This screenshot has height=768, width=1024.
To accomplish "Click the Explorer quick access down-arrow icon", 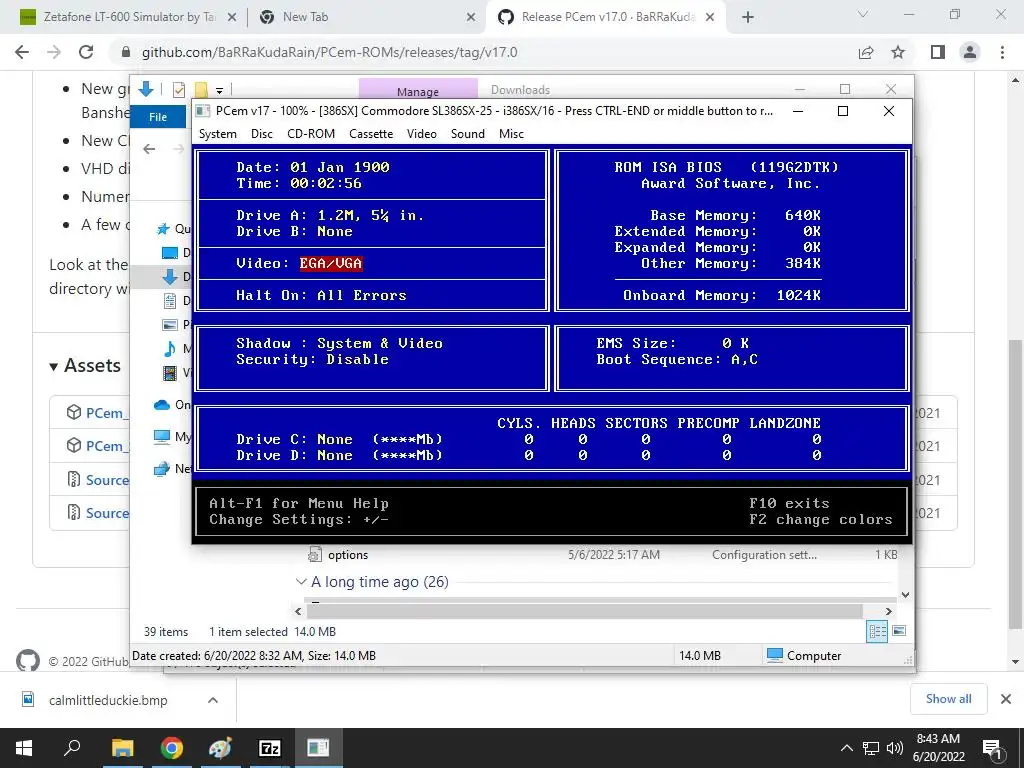I will pyautogui.click(x=146, y=89).
